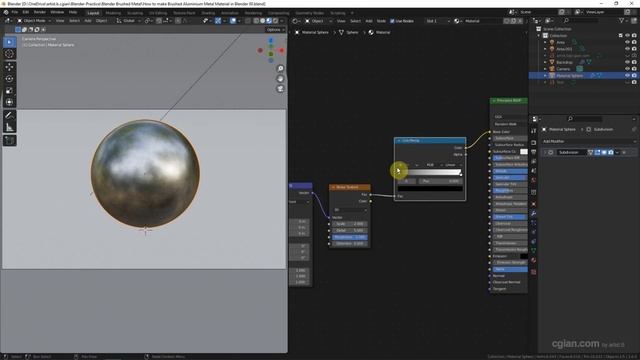Image resolution: width=640 pixels, height=360 pixels.
Task: Open the Texture properties tab
Action: click(533, 272)
